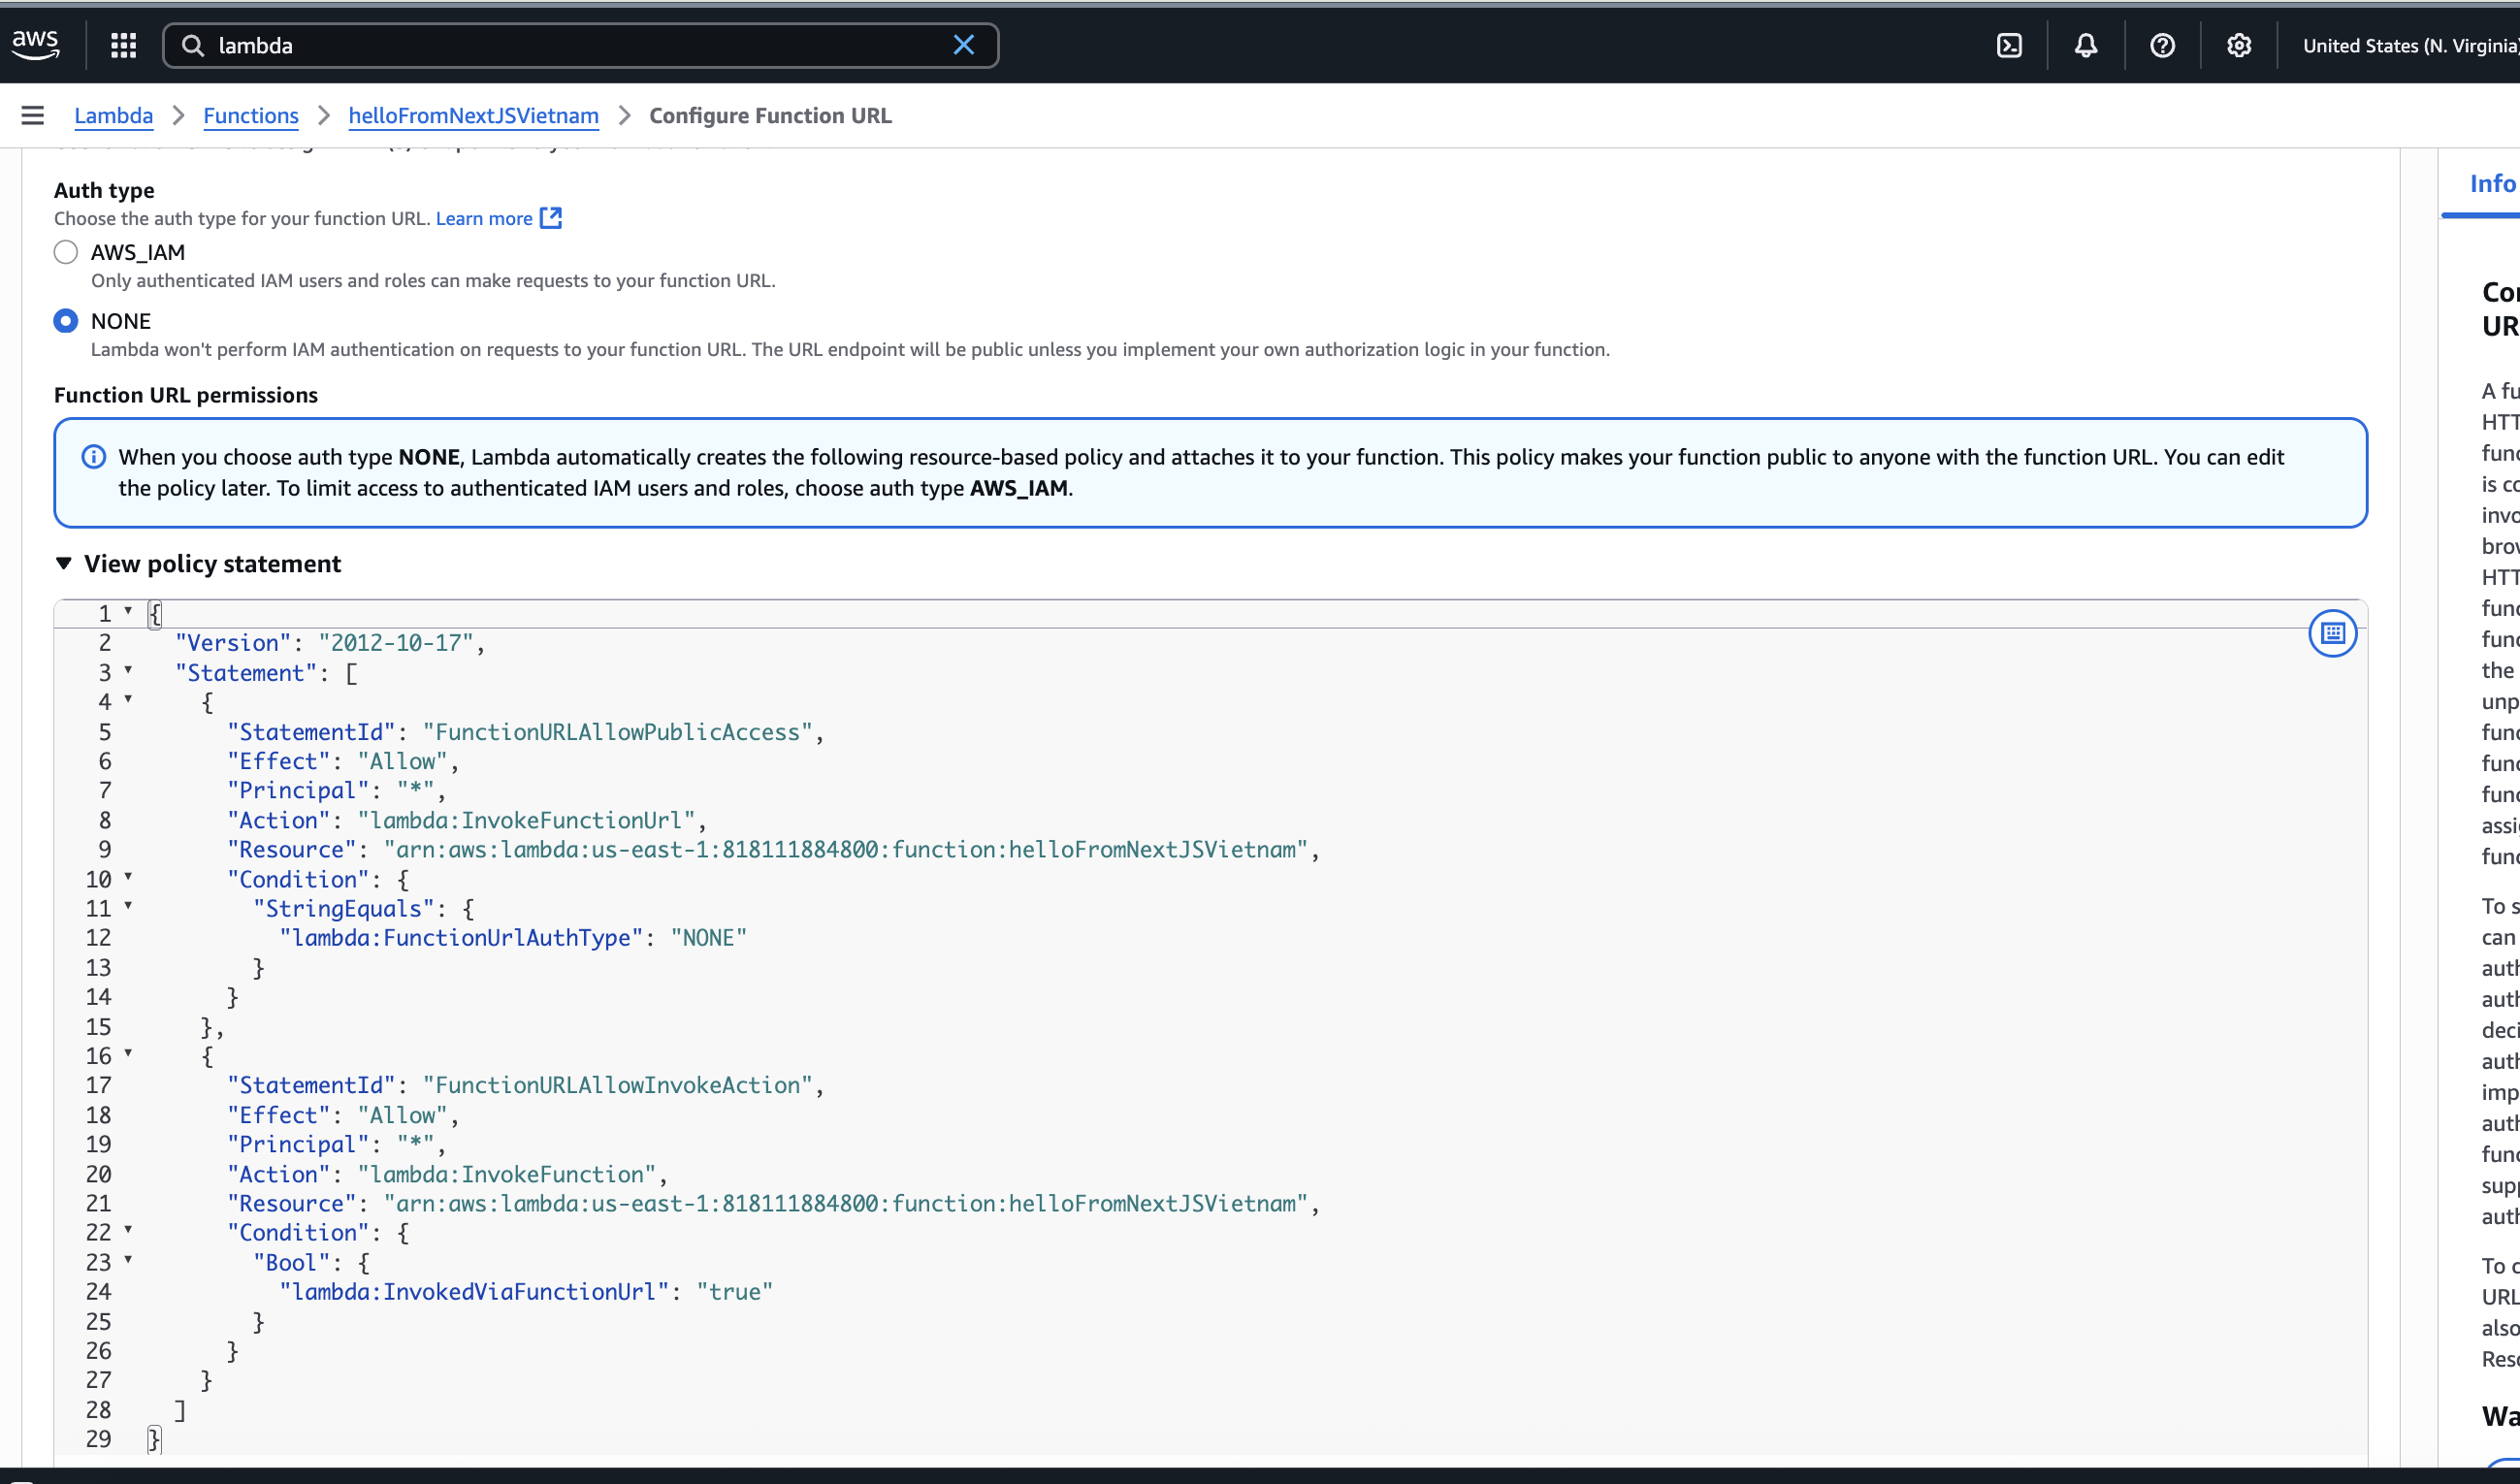This screenshot has height=1484, width=2520.
Task: Open notifications bell icon
Action: (x=2085, y=45)
